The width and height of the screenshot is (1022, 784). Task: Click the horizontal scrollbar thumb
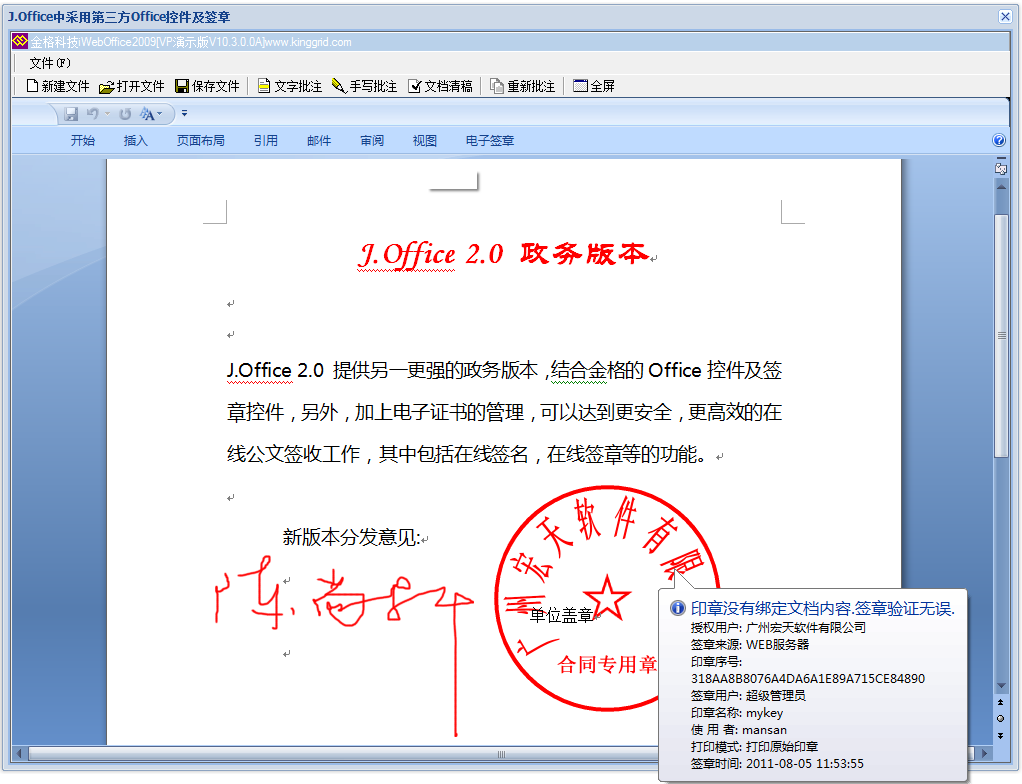pos(501,754)
